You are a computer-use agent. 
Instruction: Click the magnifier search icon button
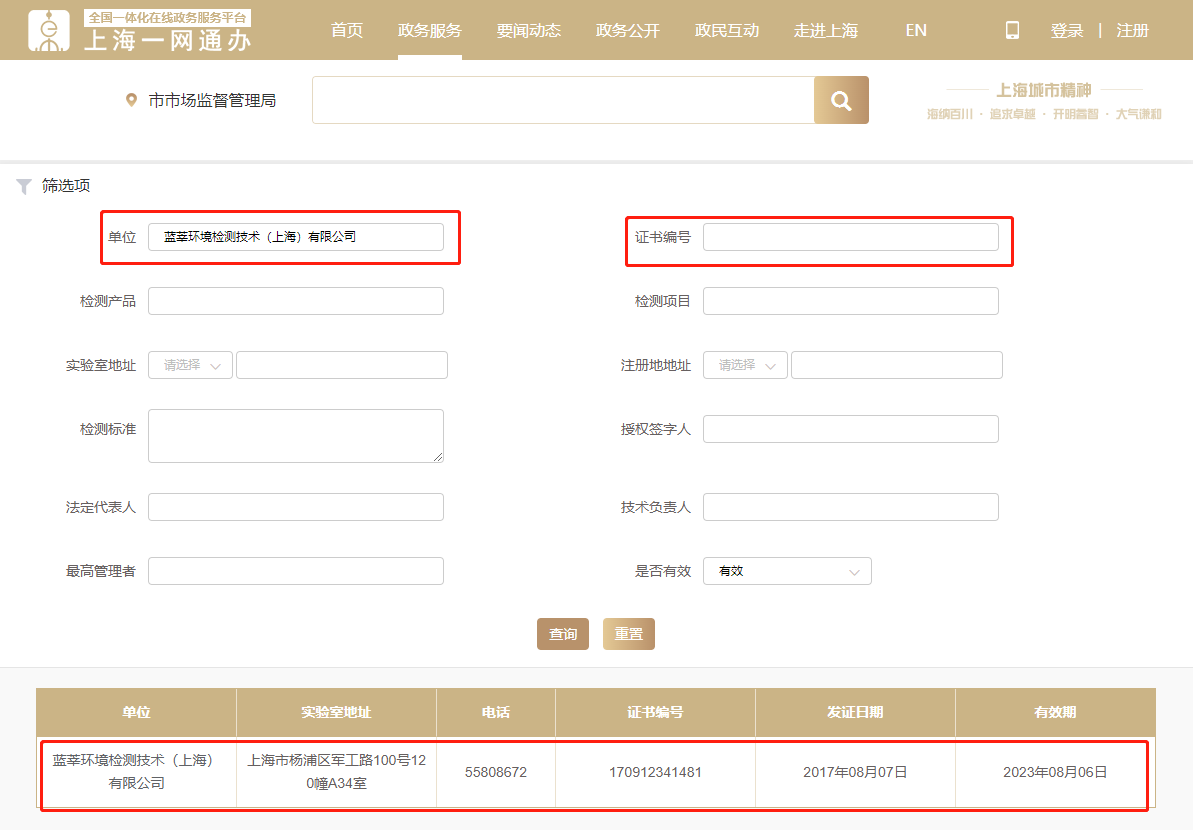841,100
